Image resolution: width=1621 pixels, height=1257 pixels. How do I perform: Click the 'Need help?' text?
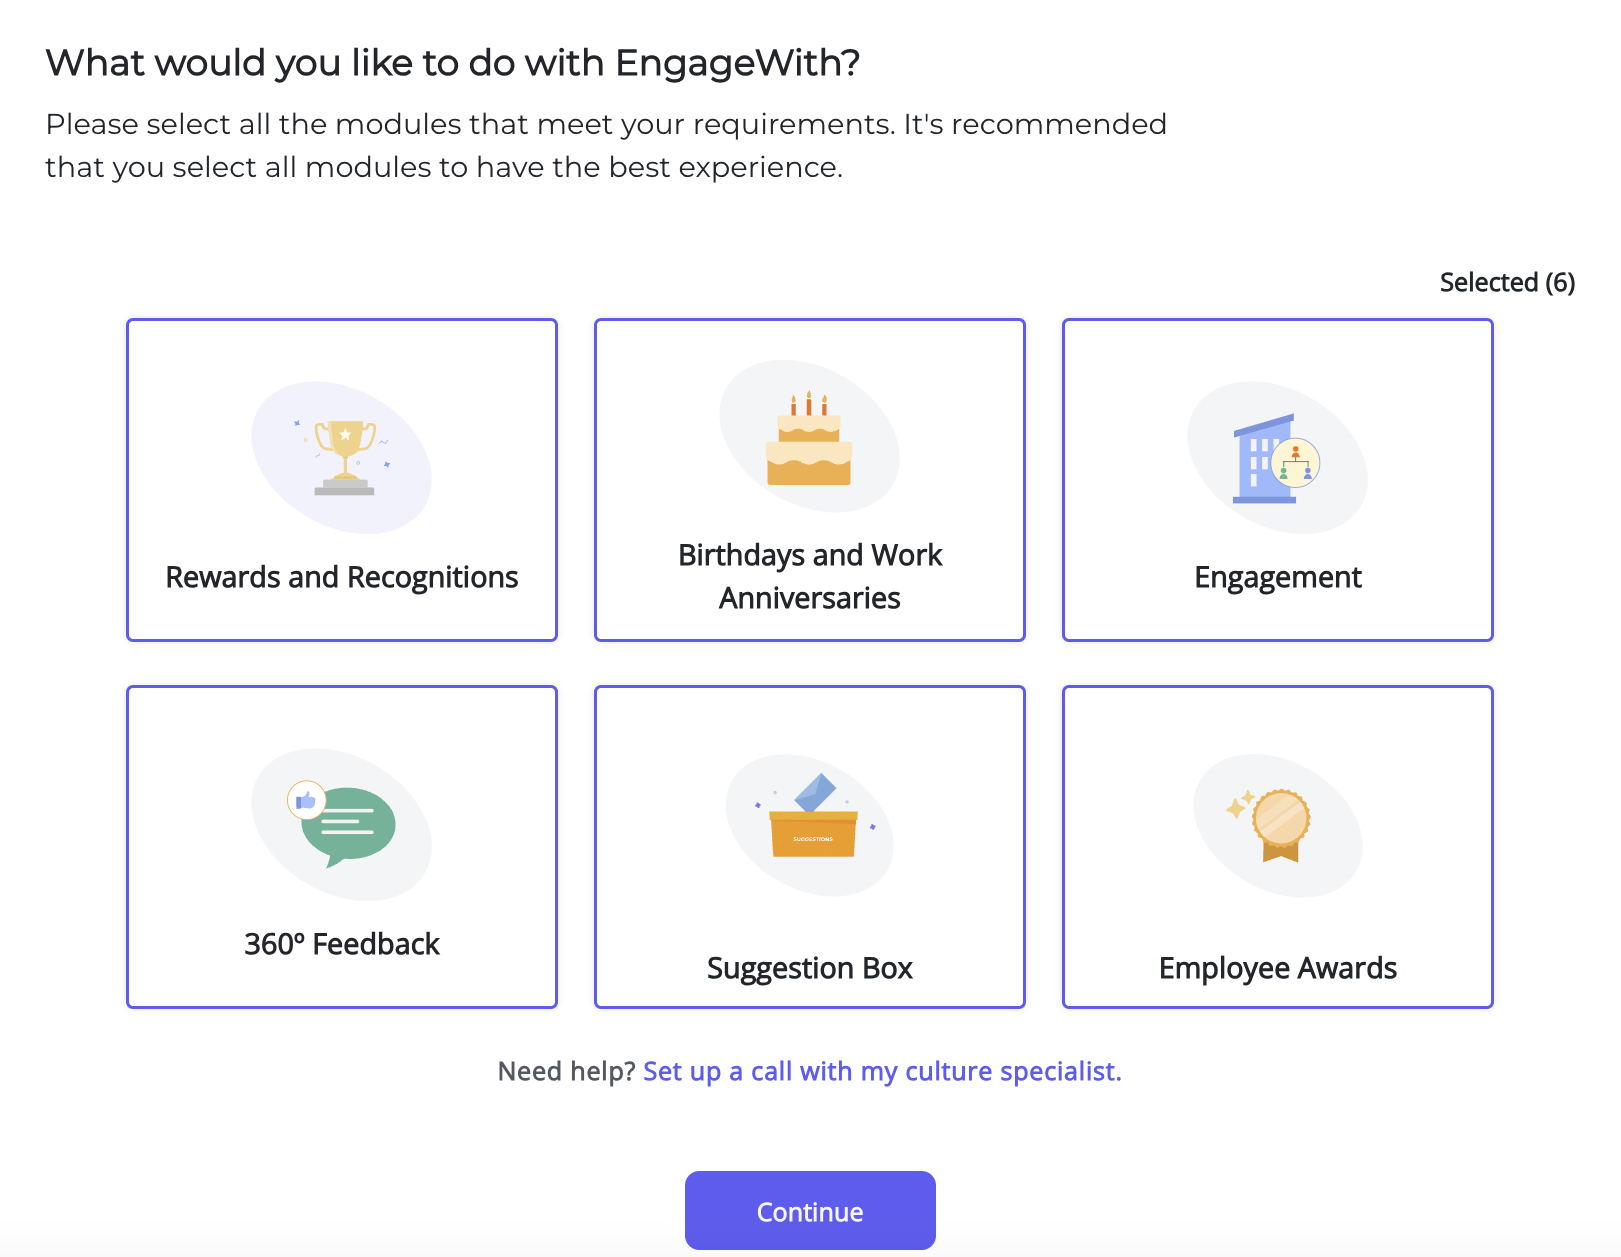[567, 1071]
